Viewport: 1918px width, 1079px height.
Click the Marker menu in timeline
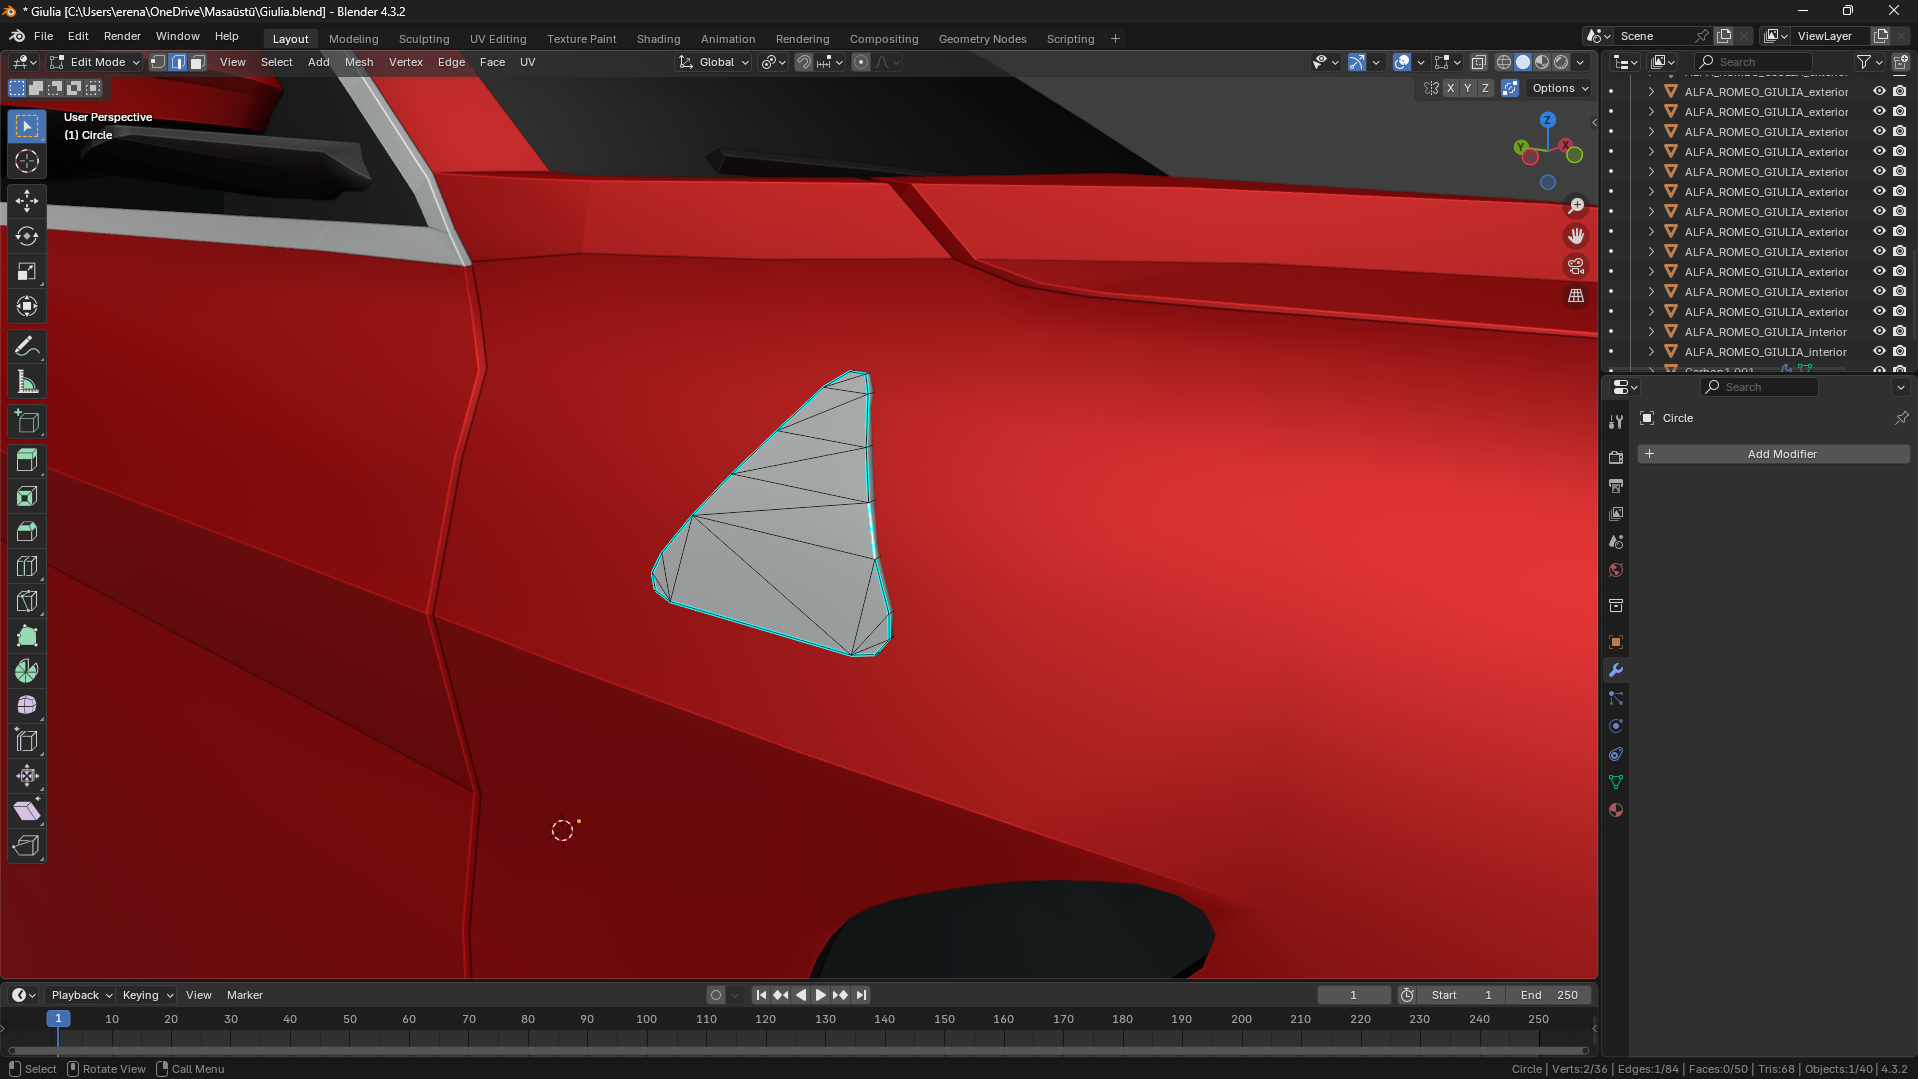[245, 995]
